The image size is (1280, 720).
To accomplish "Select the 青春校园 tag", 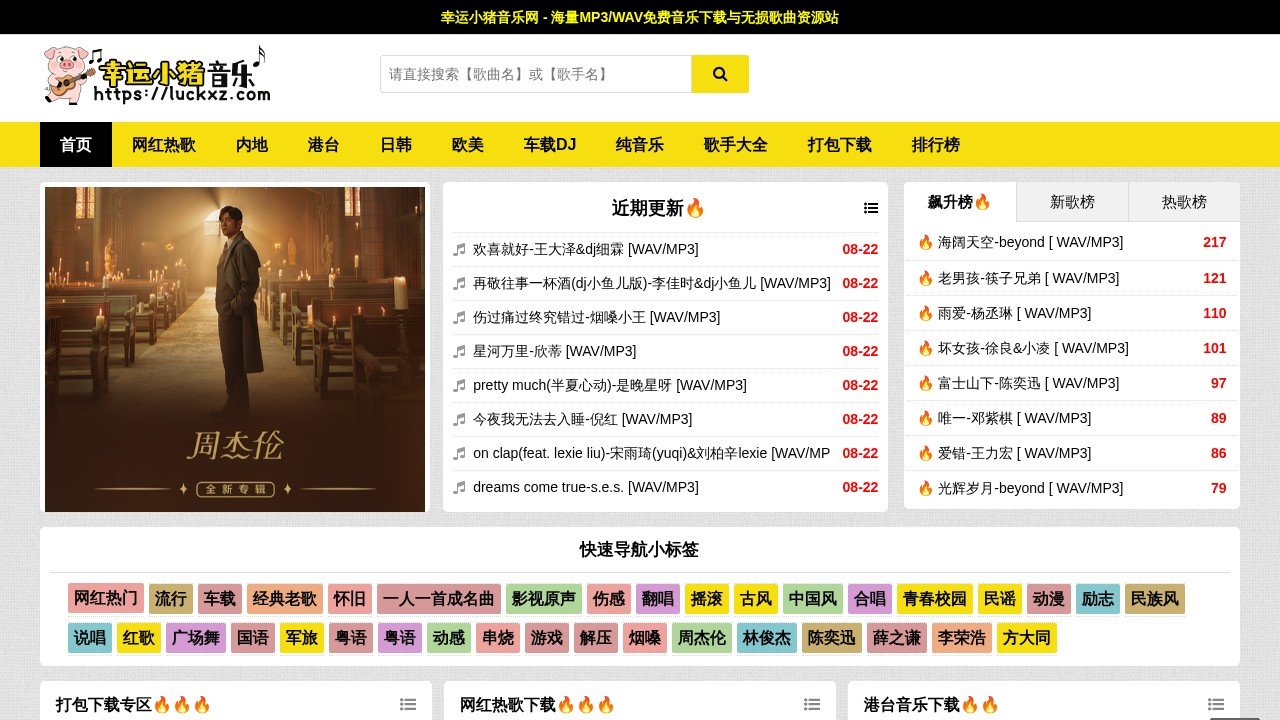I will point(935,599).
